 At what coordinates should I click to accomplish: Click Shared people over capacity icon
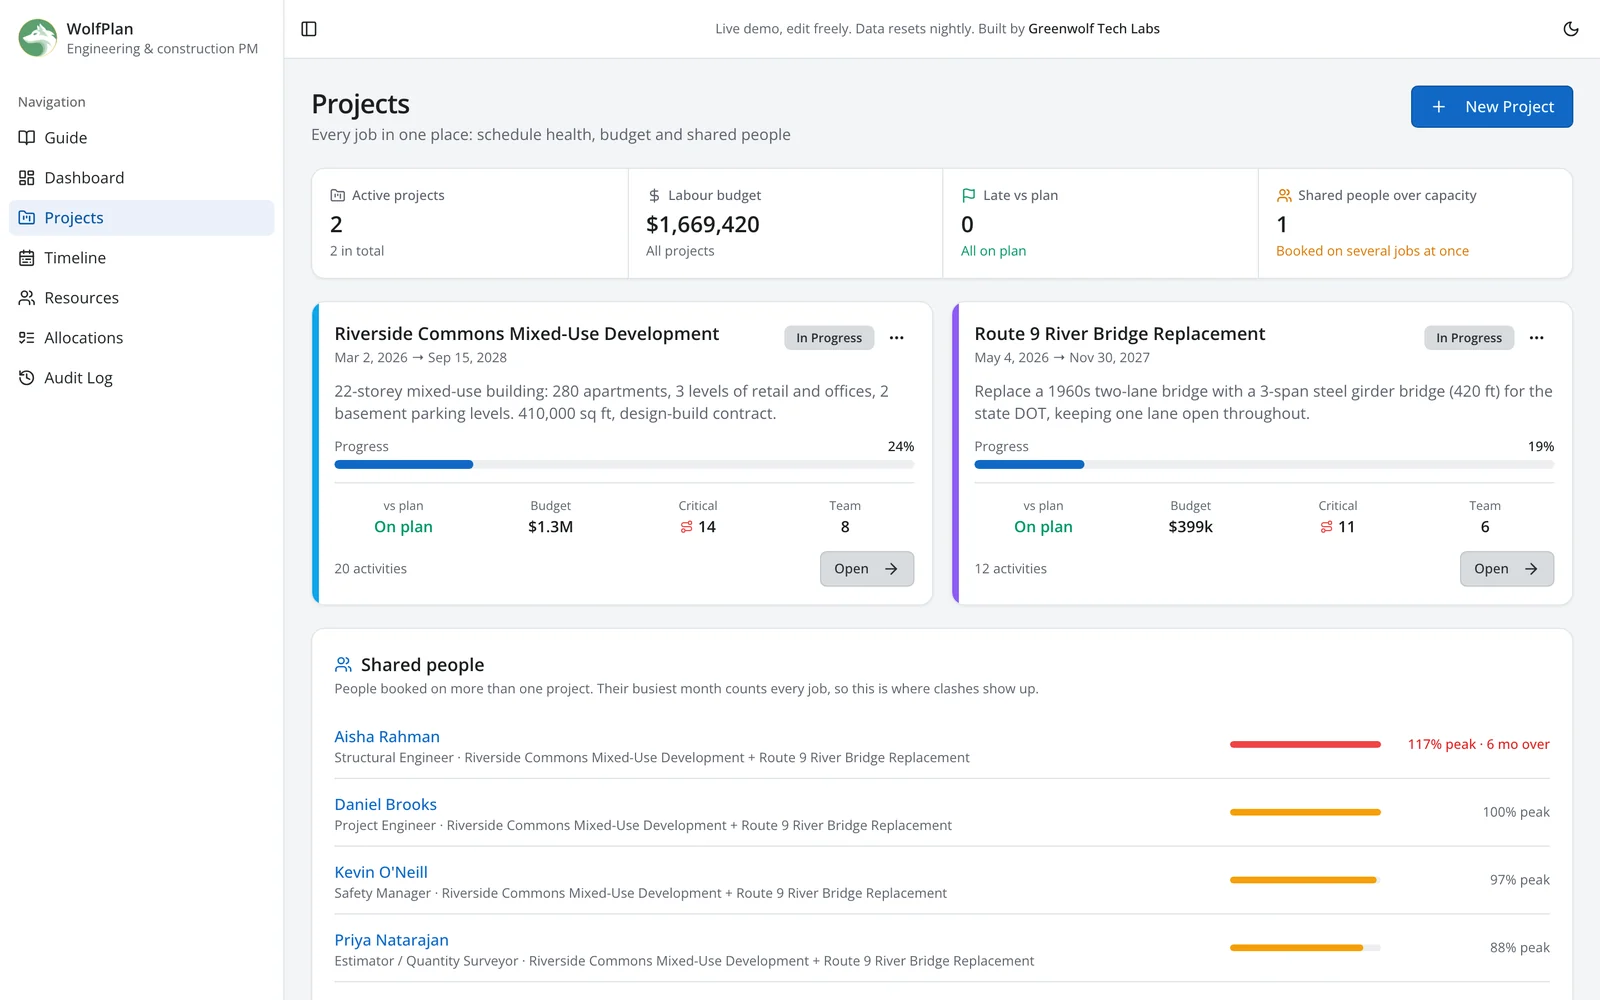coord(1284,196)
